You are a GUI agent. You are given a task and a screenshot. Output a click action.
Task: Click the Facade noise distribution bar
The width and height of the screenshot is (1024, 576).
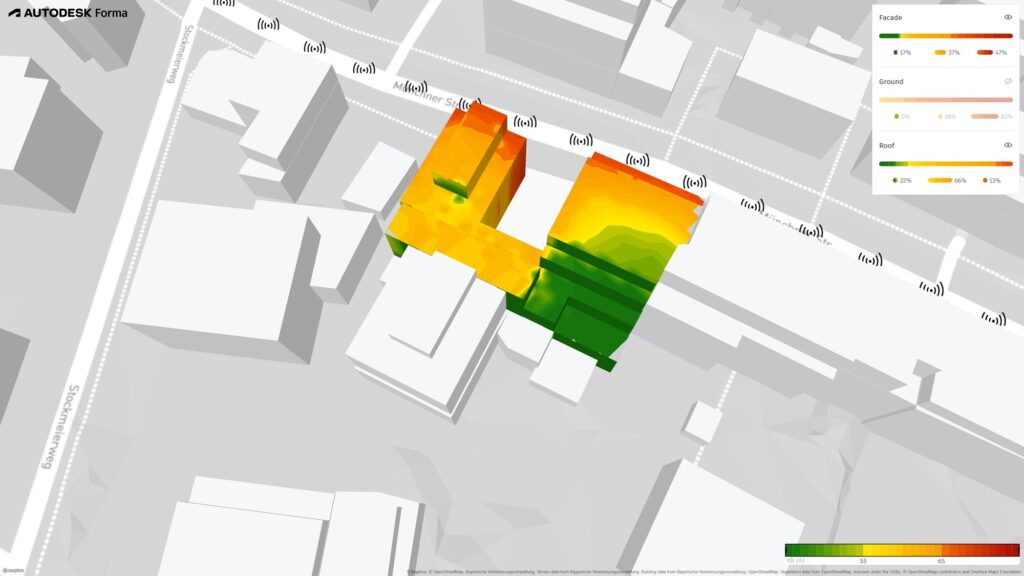click(x=946, y=36)
